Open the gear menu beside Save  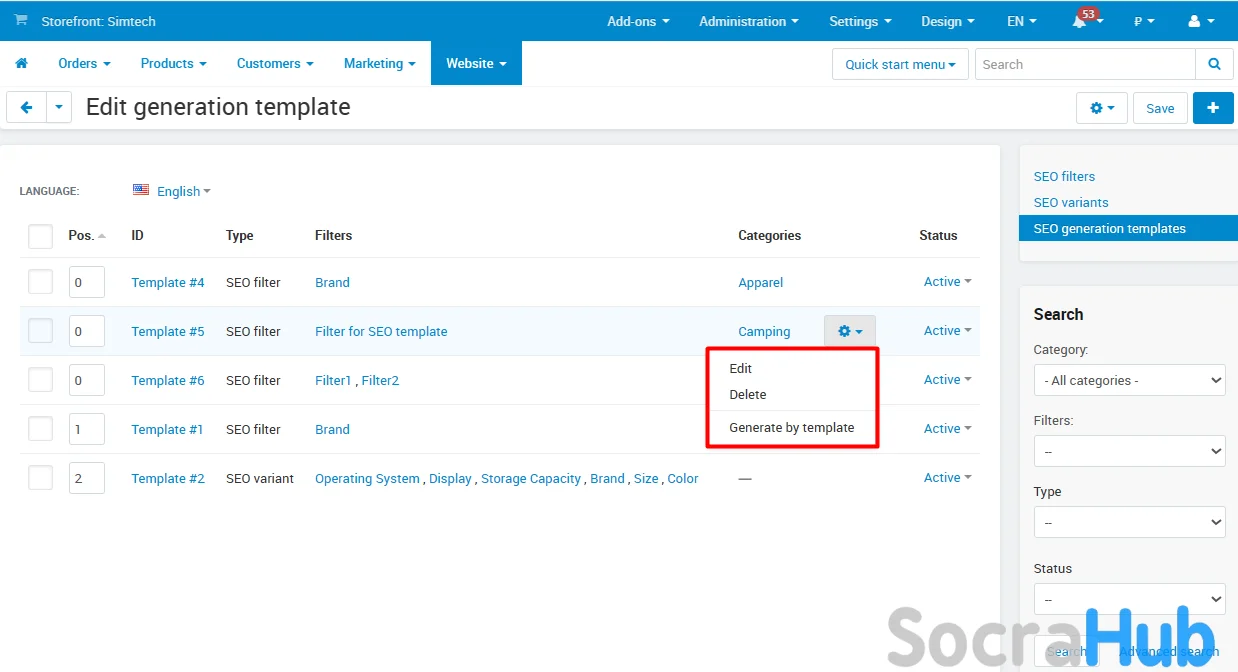tap(1101, 108)
